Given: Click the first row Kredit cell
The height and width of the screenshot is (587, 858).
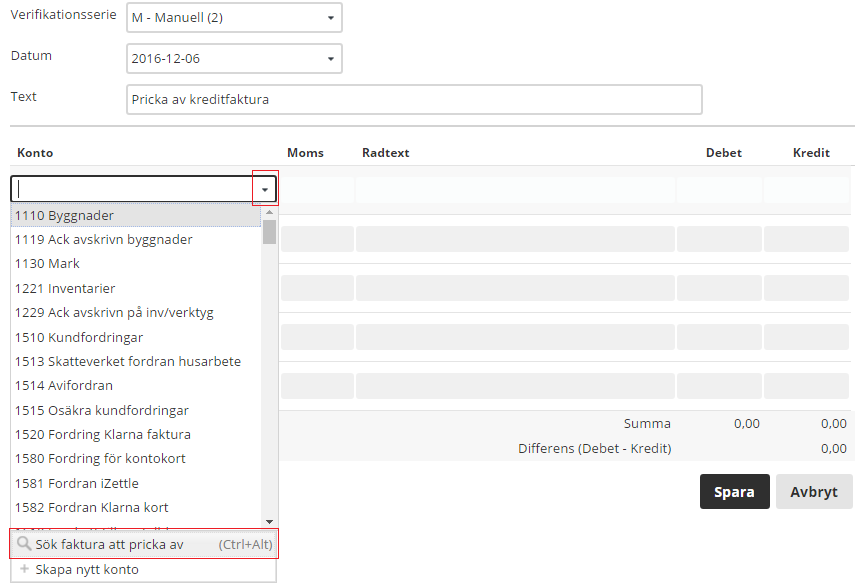Looking at the screenshot, I should [x=806, y=190].
